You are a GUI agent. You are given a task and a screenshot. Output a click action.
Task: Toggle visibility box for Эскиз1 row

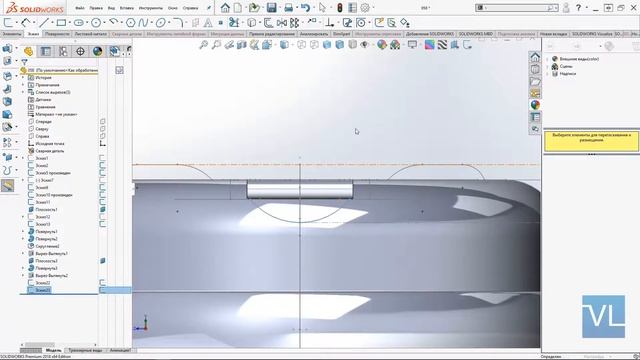tap(102, 158)
